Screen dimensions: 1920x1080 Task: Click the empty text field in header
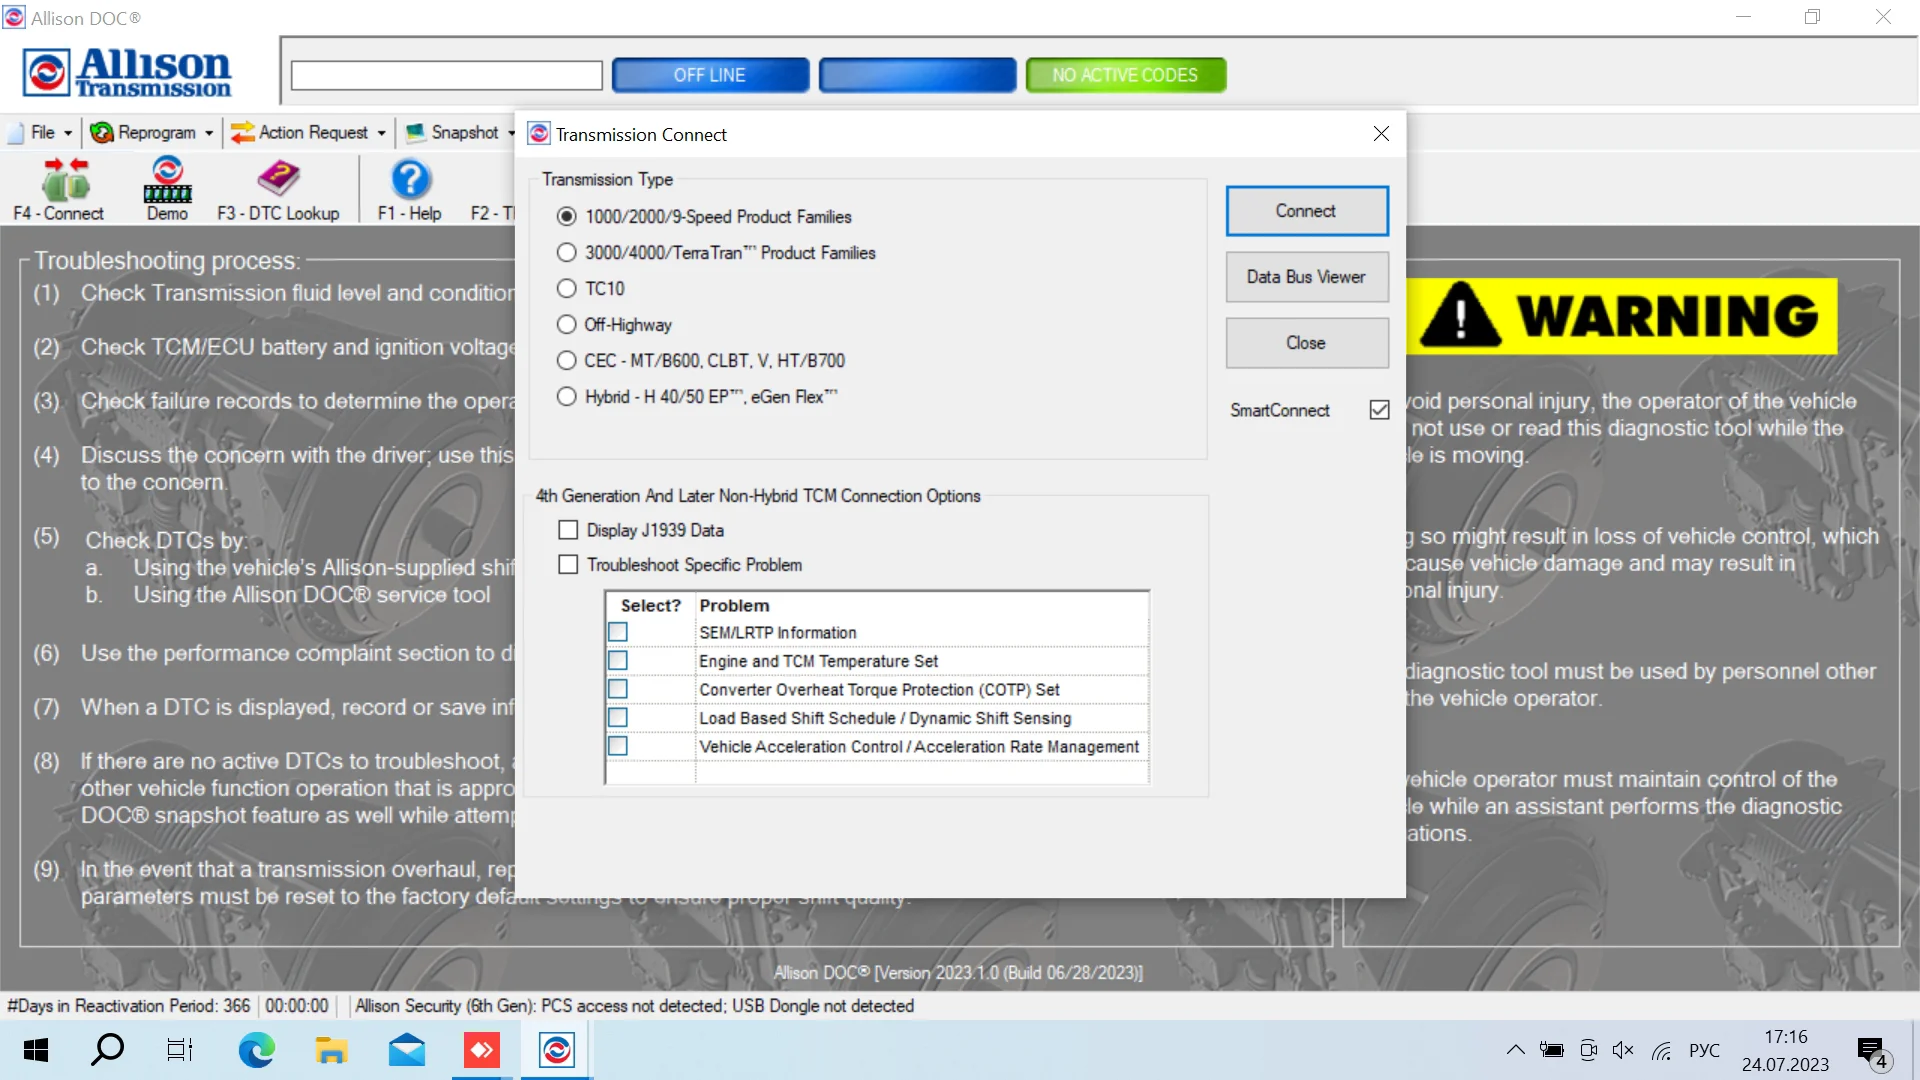pos(447,75)
